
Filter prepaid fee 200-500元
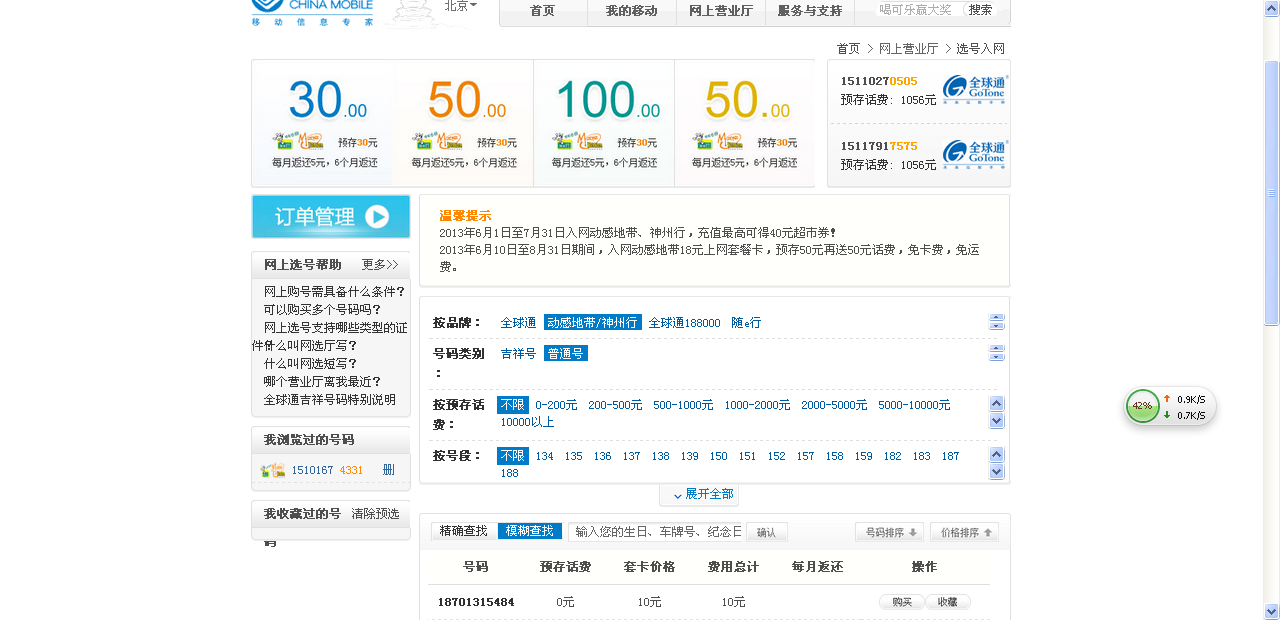[615, 405]
